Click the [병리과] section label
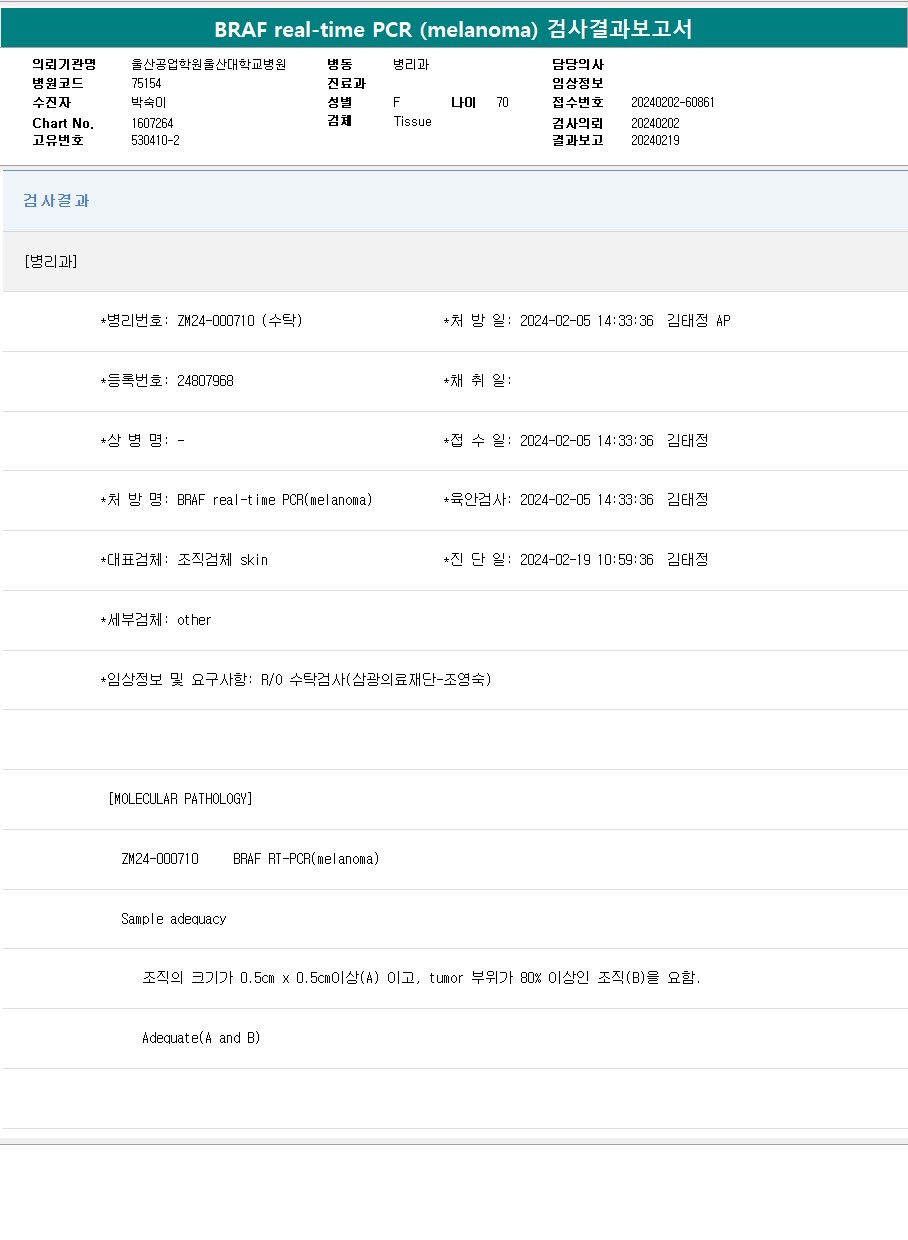The image size is (908, 1240). coord(51,261)
